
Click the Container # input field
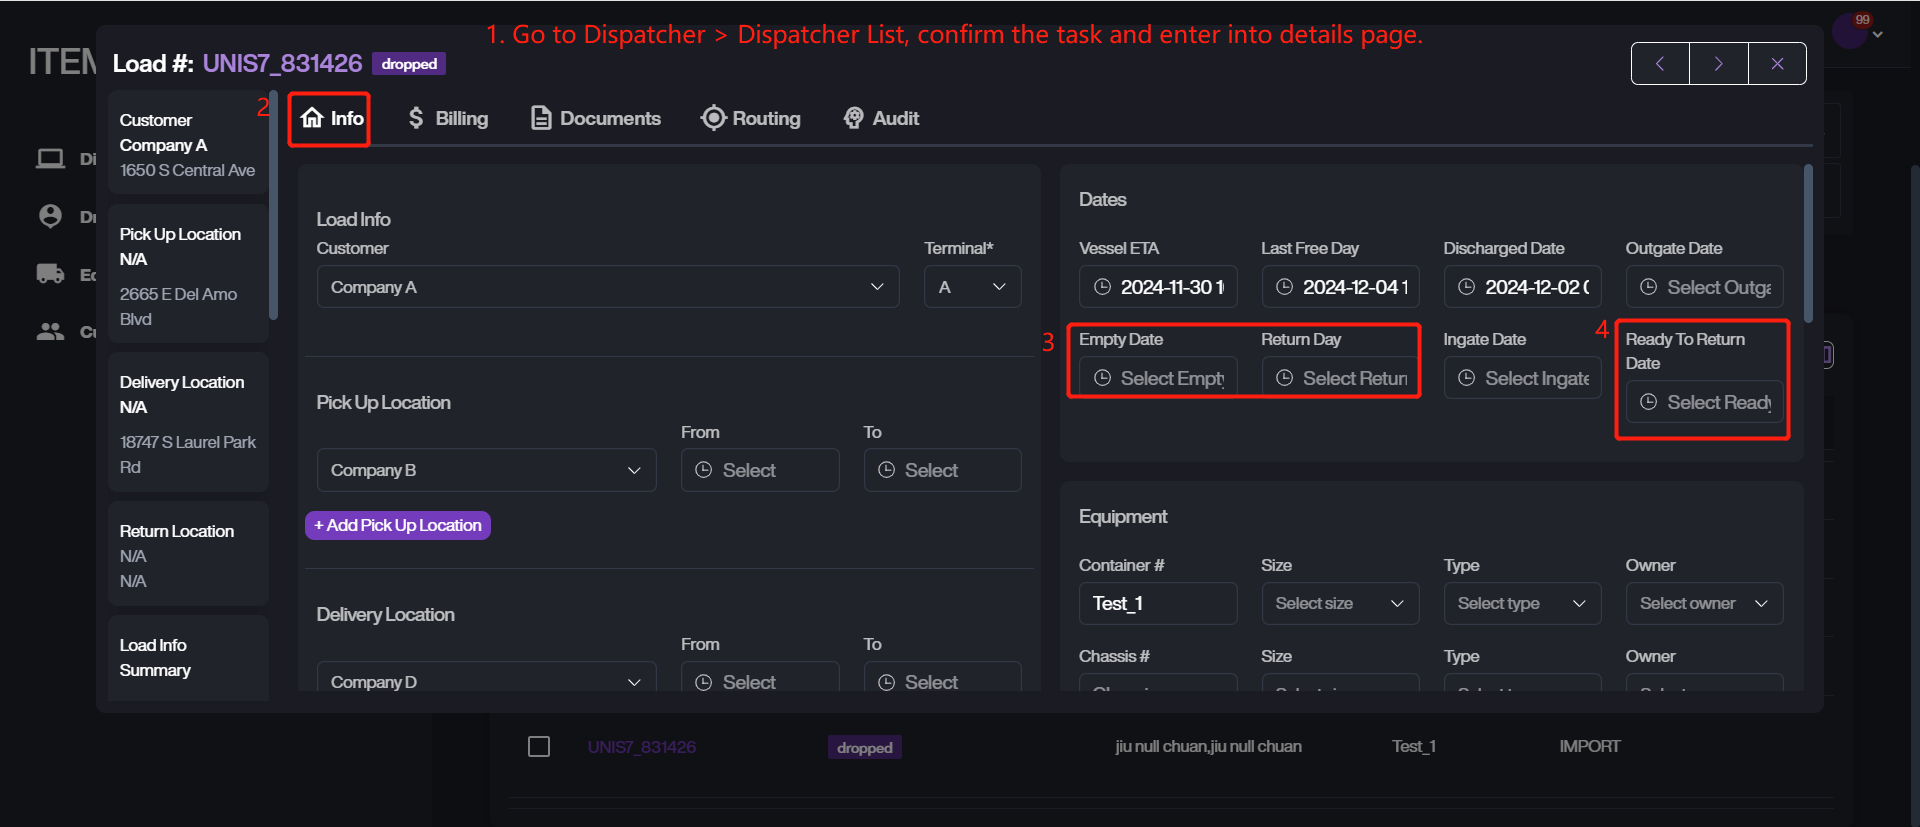(1157, 604)
